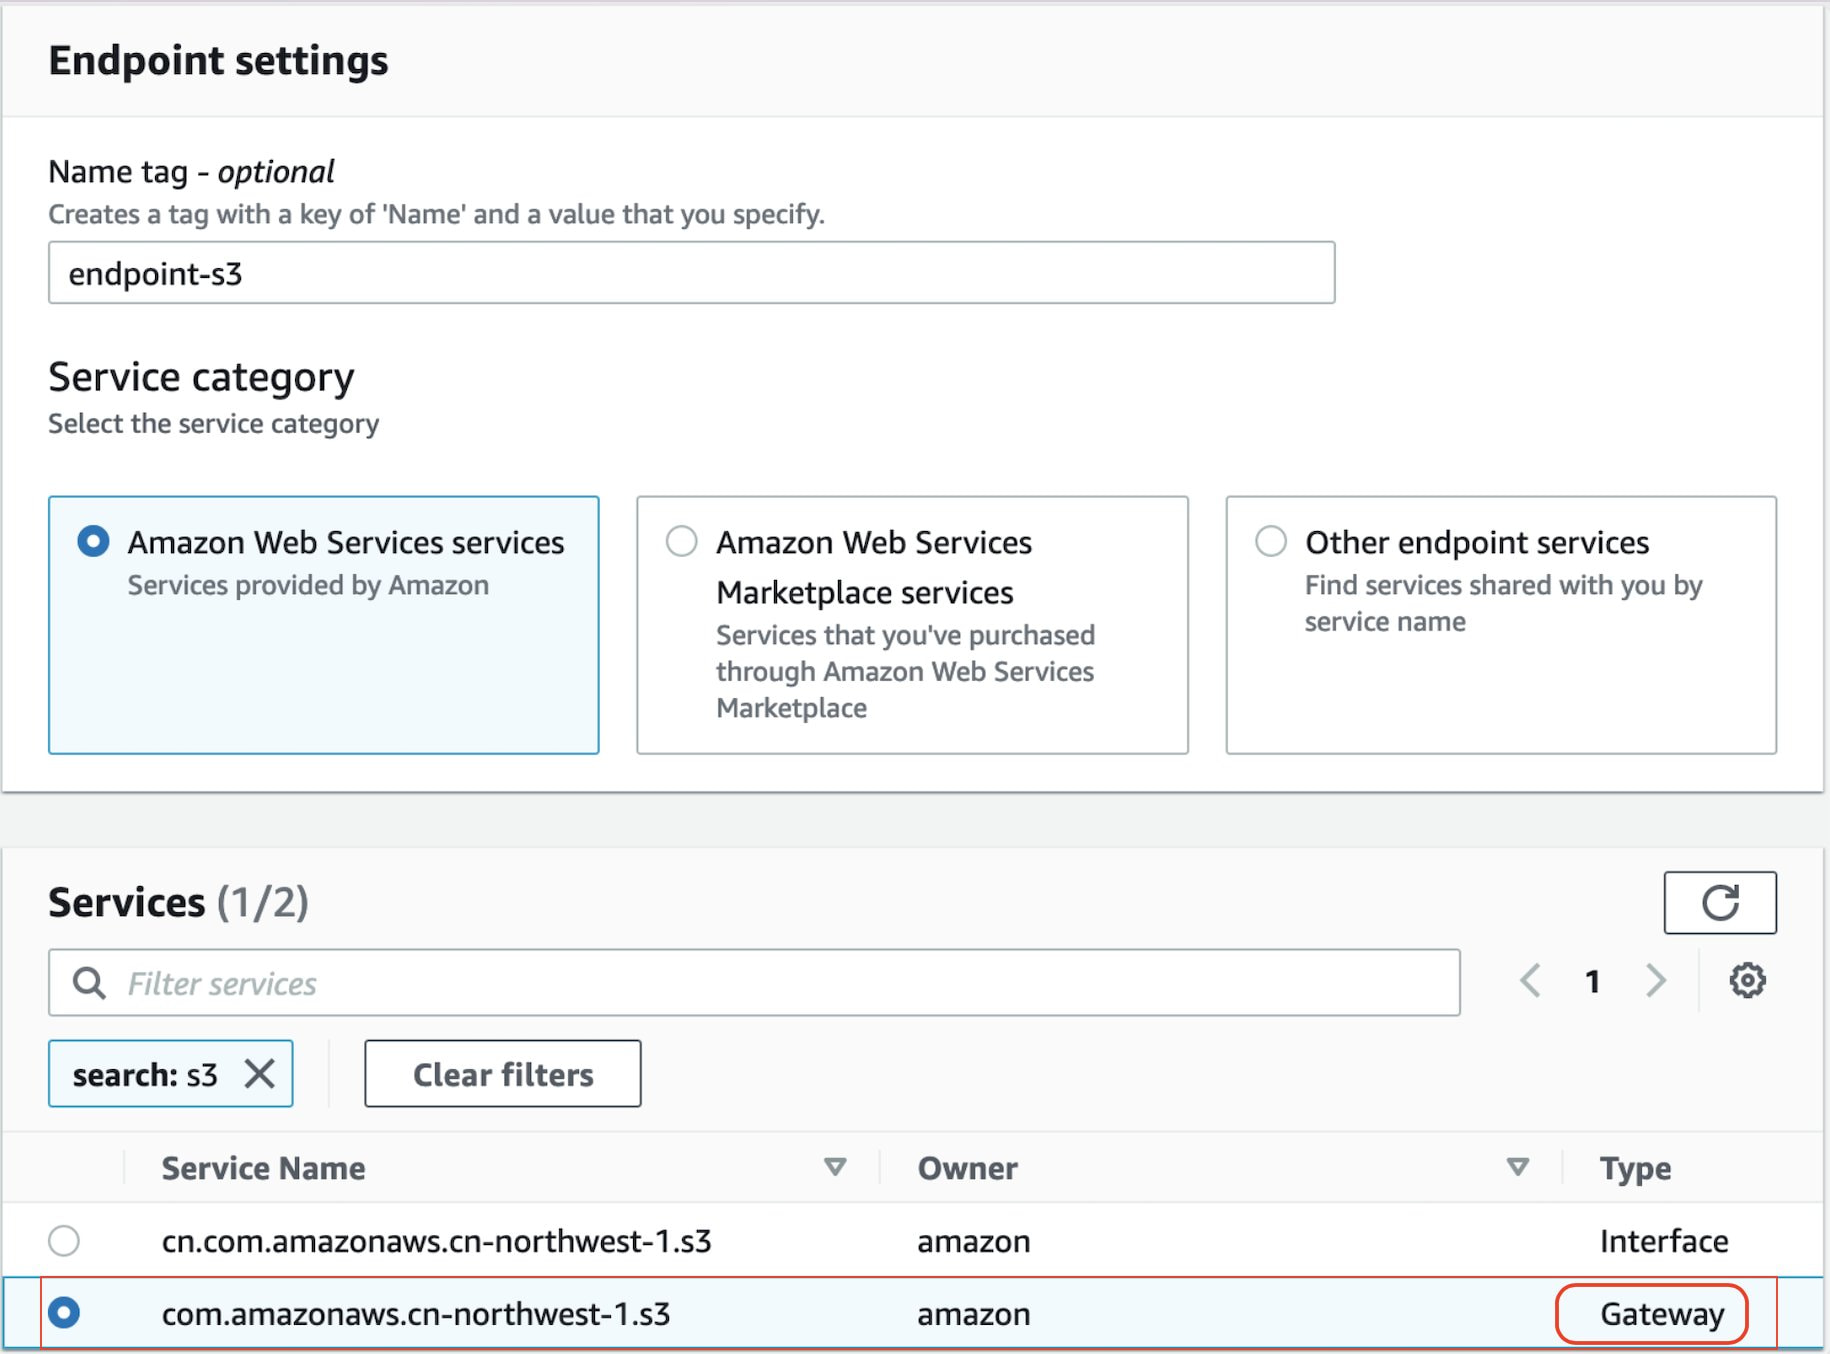
Task: Select Amazon Web Services Marketplace services option
Action: pyautogui.click(x=681, y=542)
